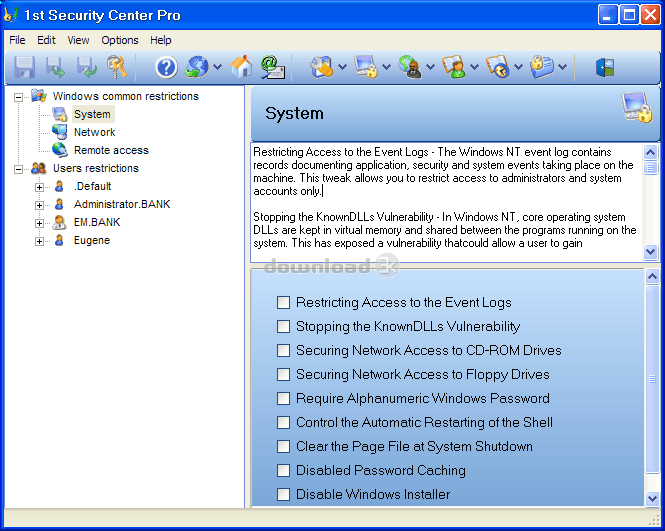Open the File menu
This screenshot has height=531, width=665.
click(17, 40)
